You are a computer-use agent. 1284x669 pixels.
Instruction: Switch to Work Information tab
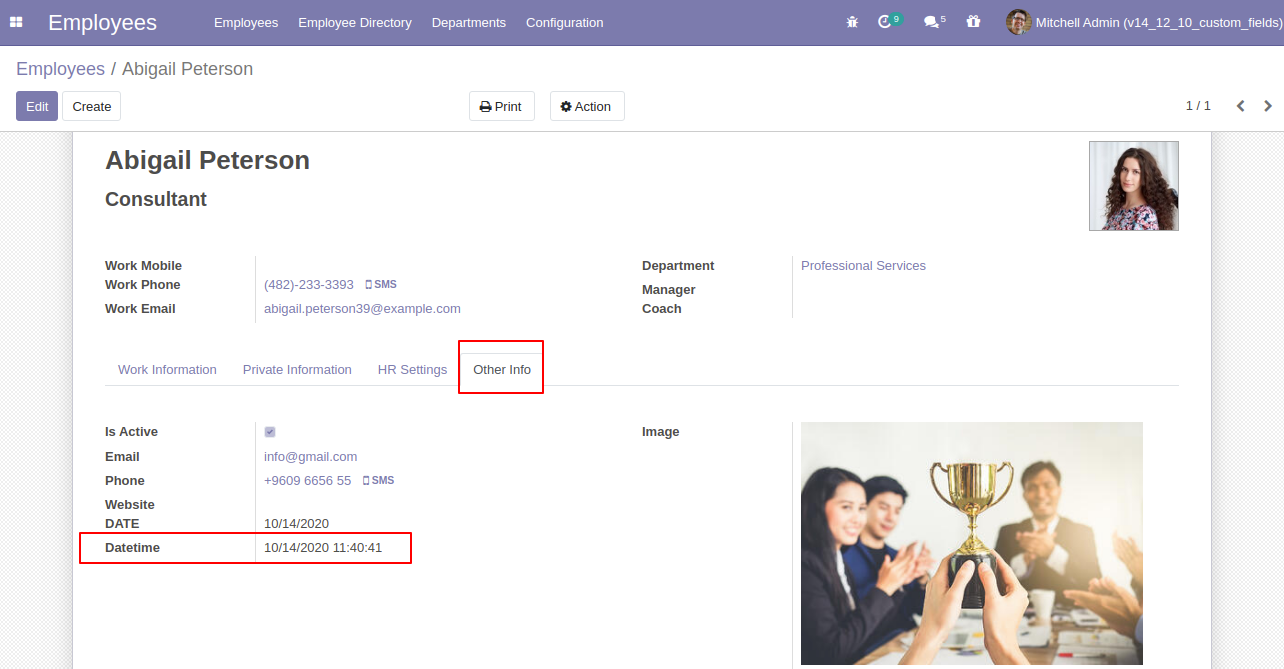[167, 370]
